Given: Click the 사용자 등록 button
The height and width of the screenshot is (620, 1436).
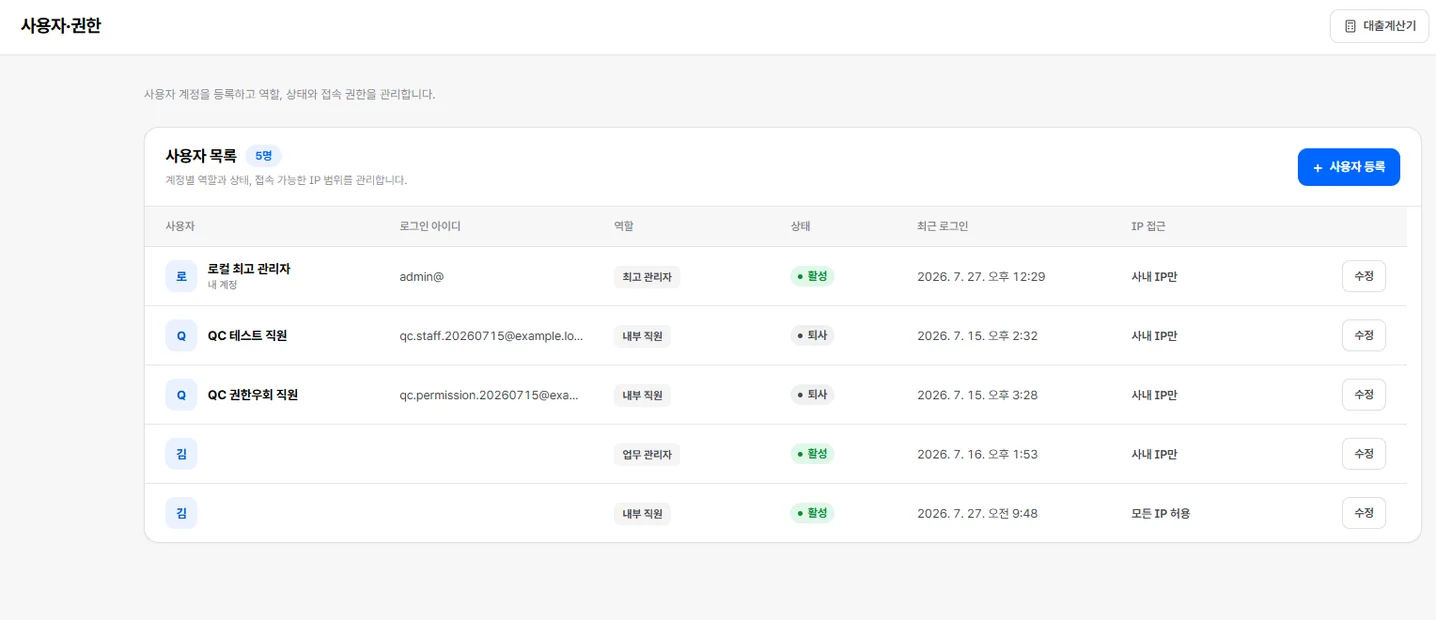Looking at the screenshot, I should point(1348,167).
